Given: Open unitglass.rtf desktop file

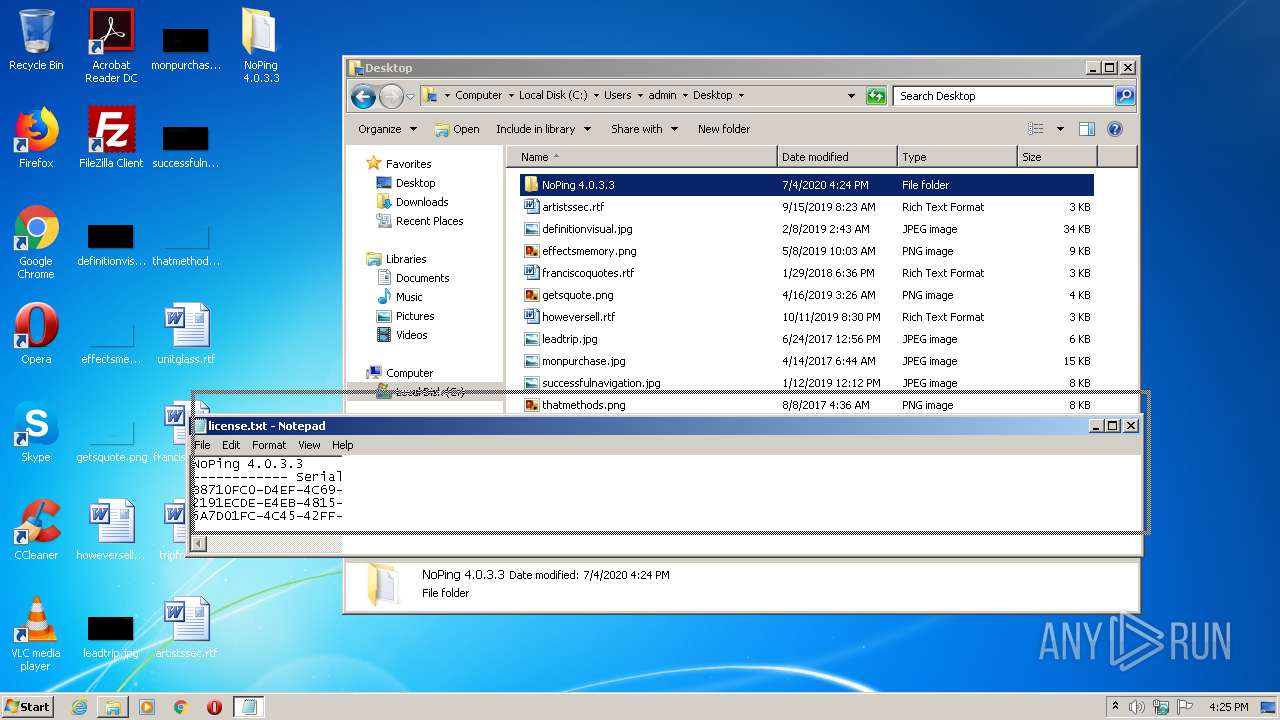Looking at the screenshot, I should (186, 334).
